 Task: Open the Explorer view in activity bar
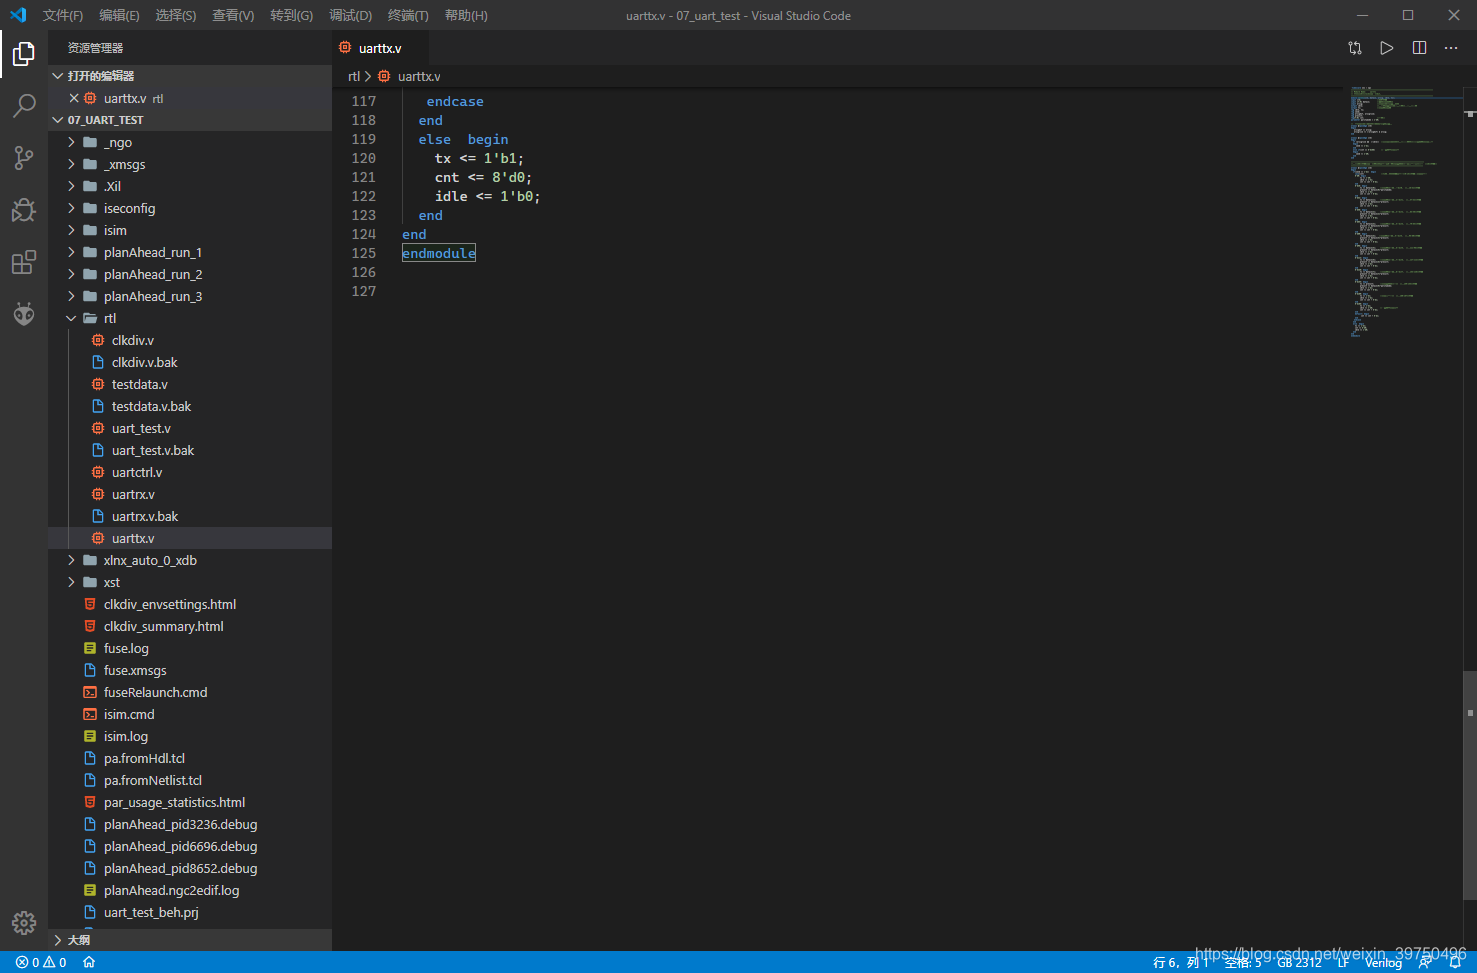click(24, 54)
